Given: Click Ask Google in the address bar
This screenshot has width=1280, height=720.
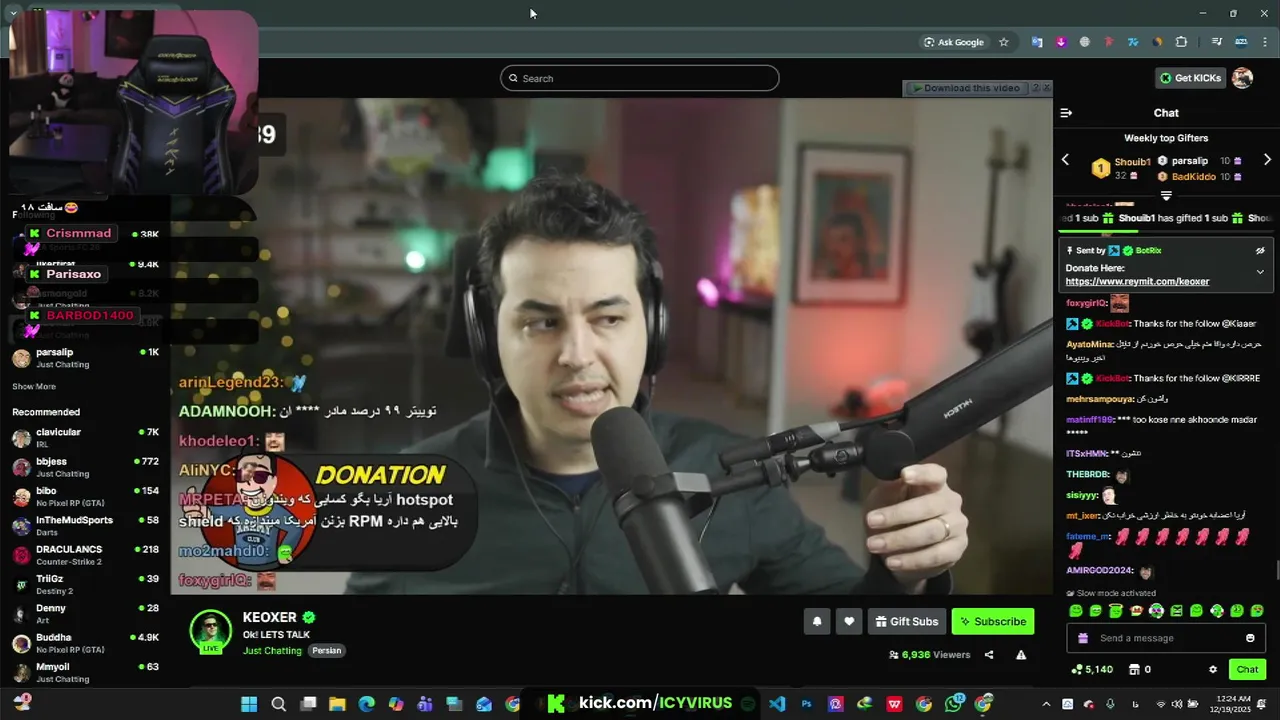Looking at the screenshot, I should (954, 42).
